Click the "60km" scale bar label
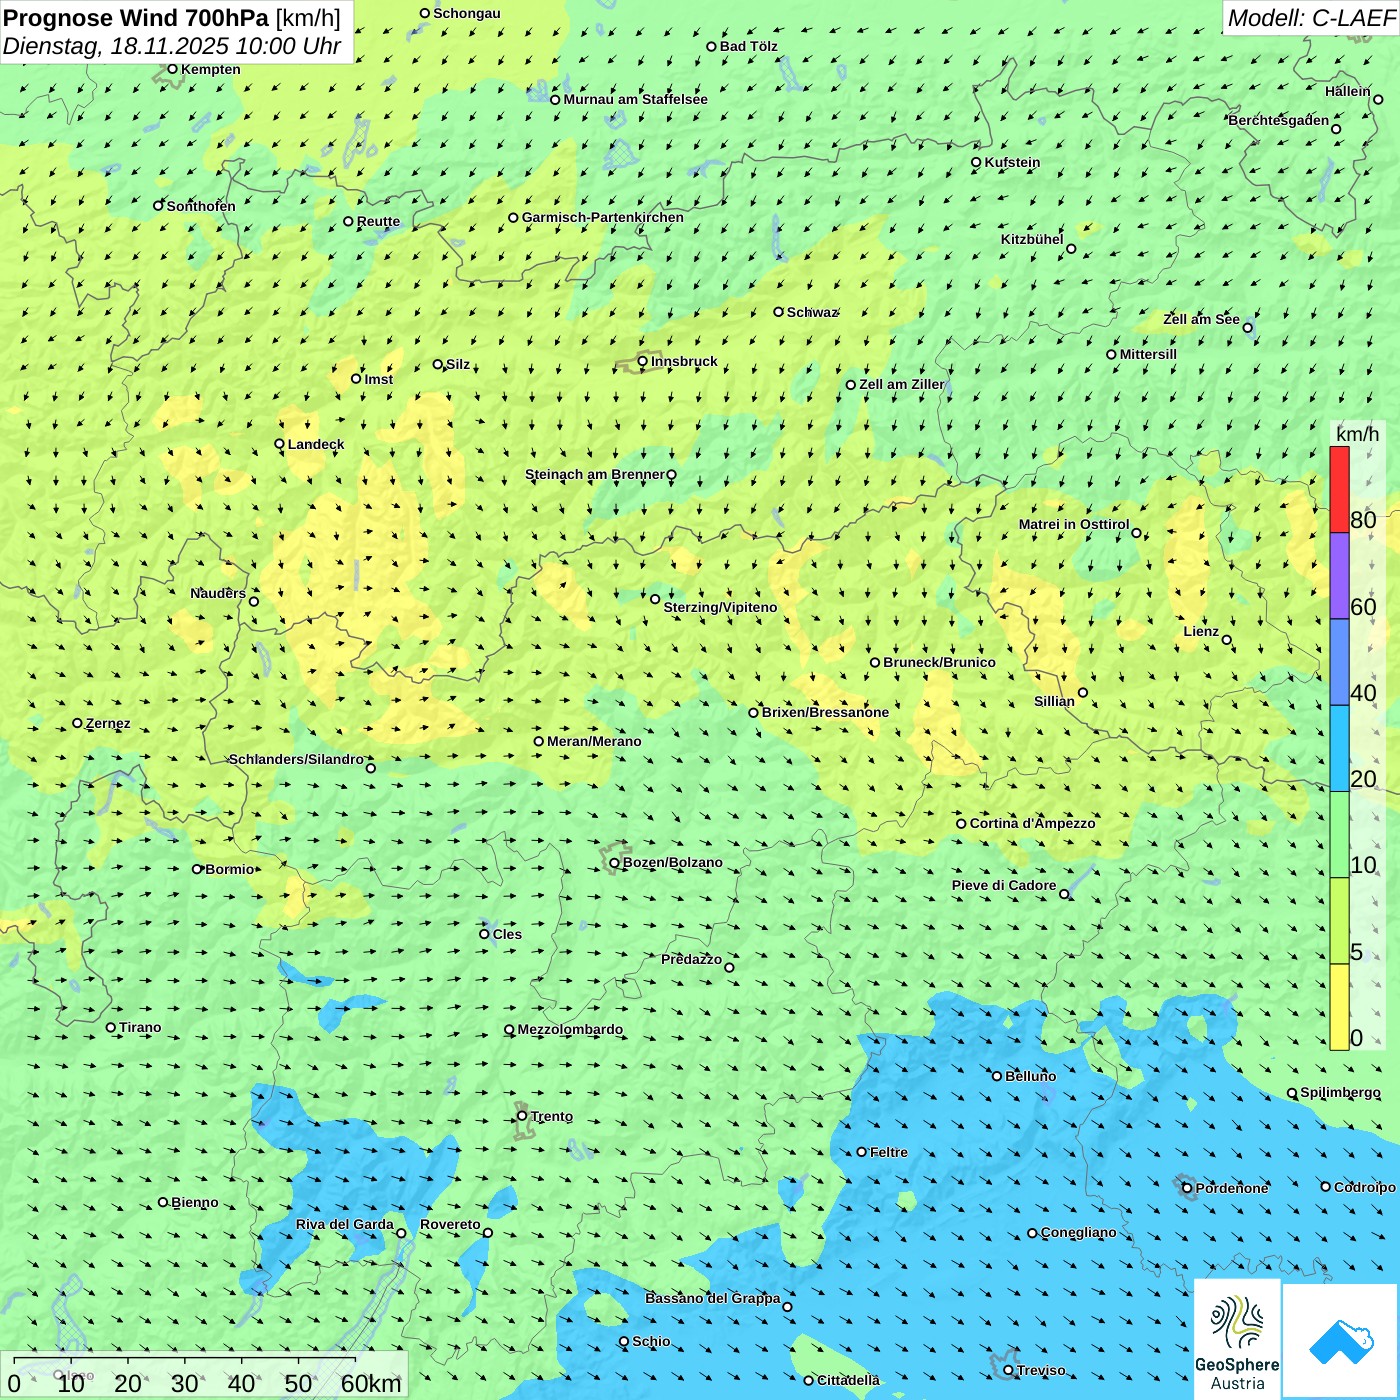The width and height of the screenshot is (1400, 1400). pos(371,1383)
